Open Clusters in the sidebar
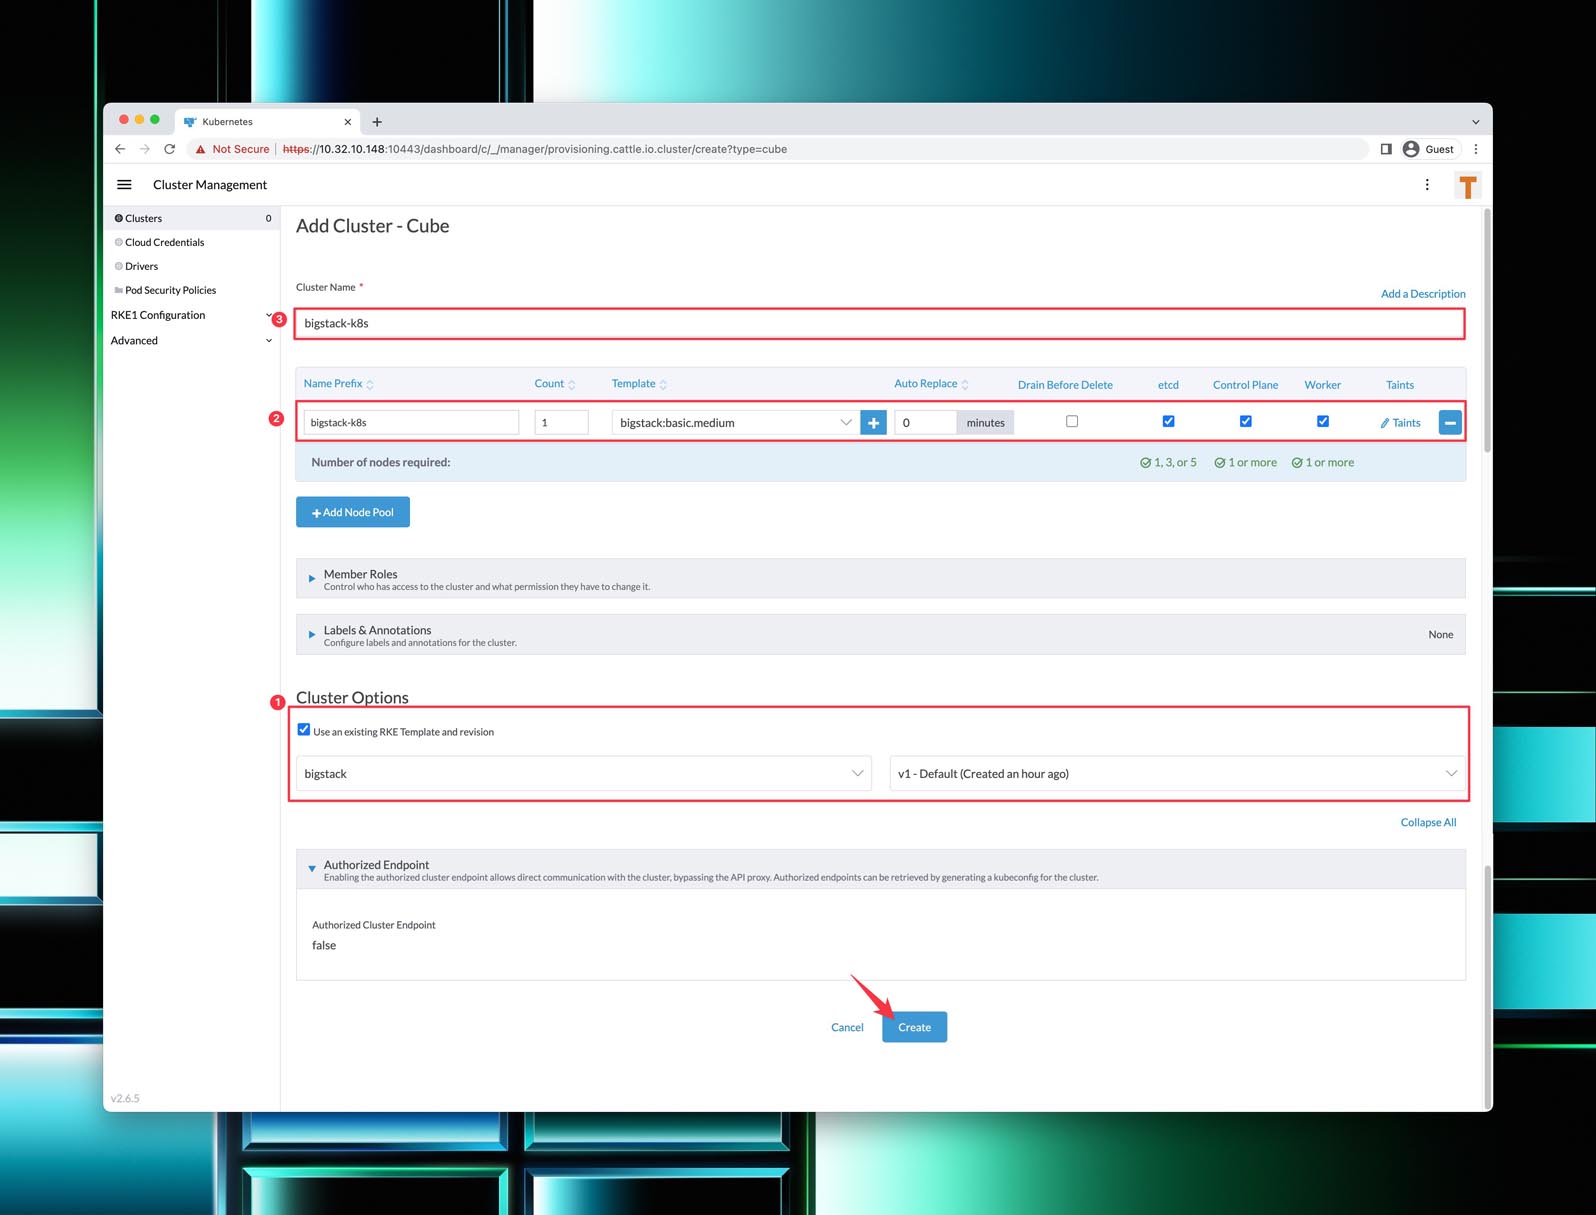This screenshot has height=1215, width=1596. (191, 218)
